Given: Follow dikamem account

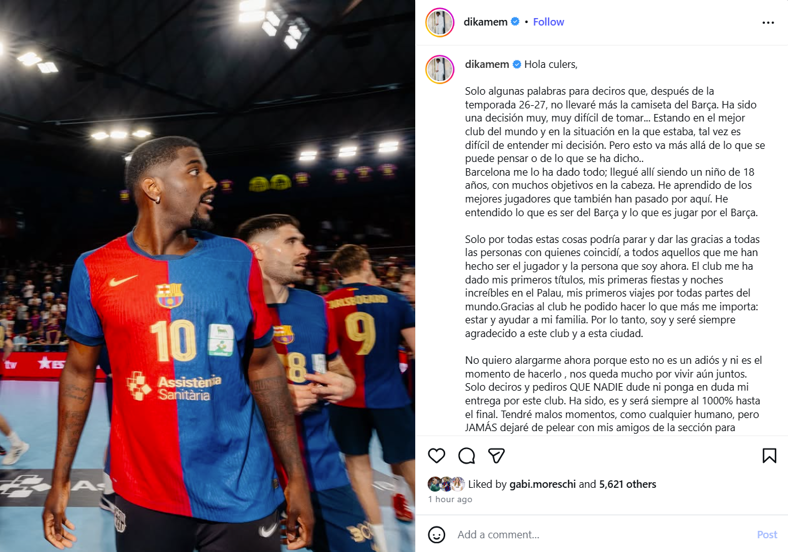Looking at the screenshot, I should coord(548,22).
